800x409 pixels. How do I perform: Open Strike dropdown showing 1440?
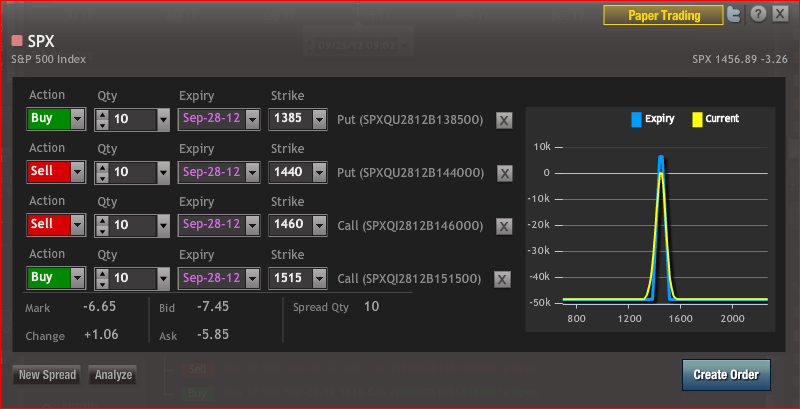[x=319, y=173]
